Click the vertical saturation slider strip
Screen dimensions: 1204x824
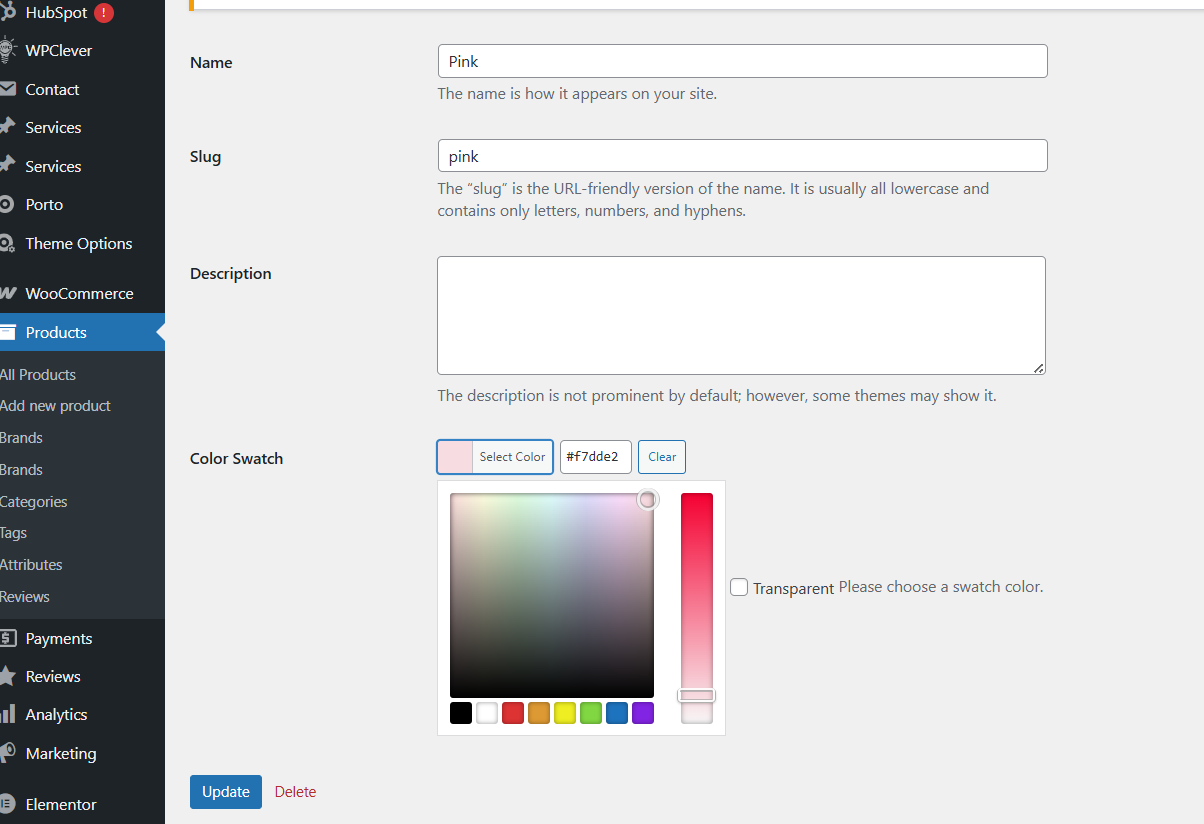click(x=697, y=608)
